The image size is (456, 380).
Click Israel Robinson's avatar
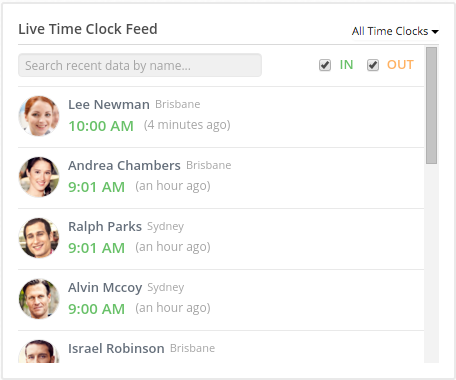(x=39, y=351)
